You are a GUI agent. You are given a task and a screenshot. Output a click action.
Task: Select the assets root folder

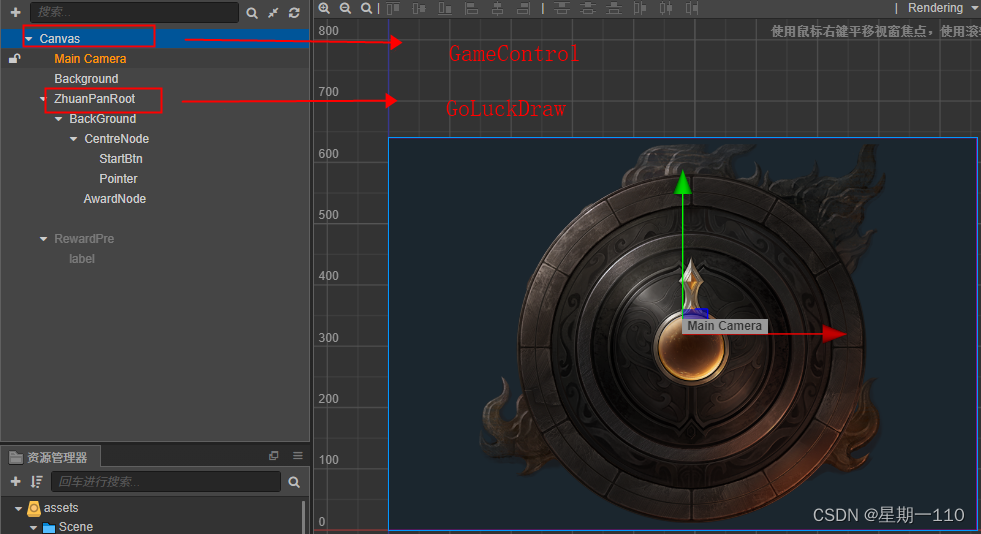click(61, 508)
